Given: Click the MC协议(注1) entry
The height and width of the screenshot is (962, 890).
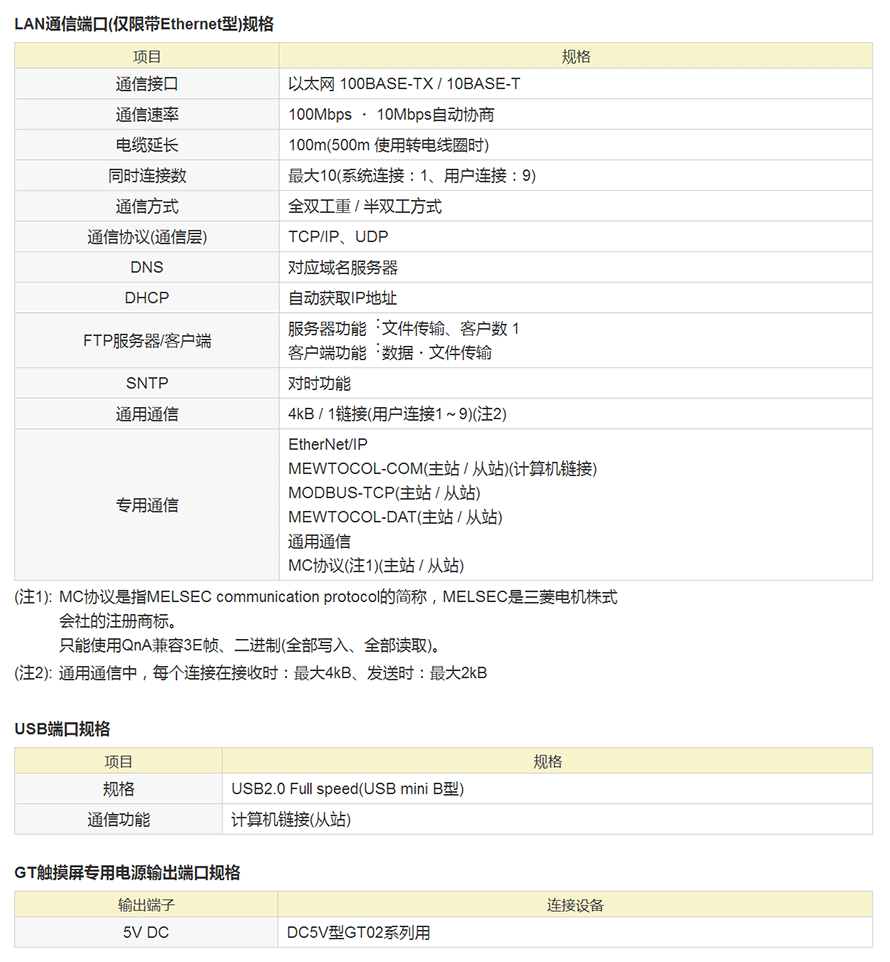Looking at the screenshot, I should click(376, 565).
